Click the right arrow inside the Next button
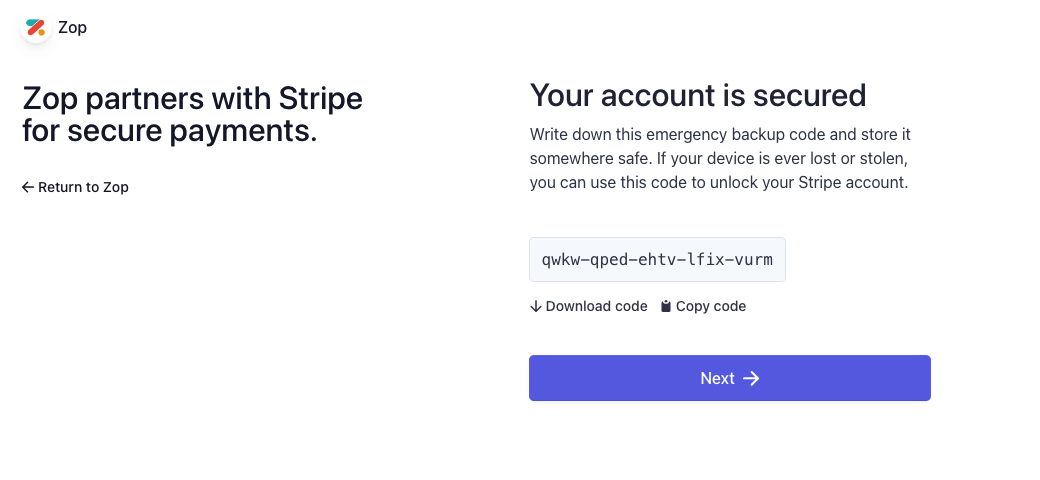The image size is (1040, 480). [x=751, y=378]
